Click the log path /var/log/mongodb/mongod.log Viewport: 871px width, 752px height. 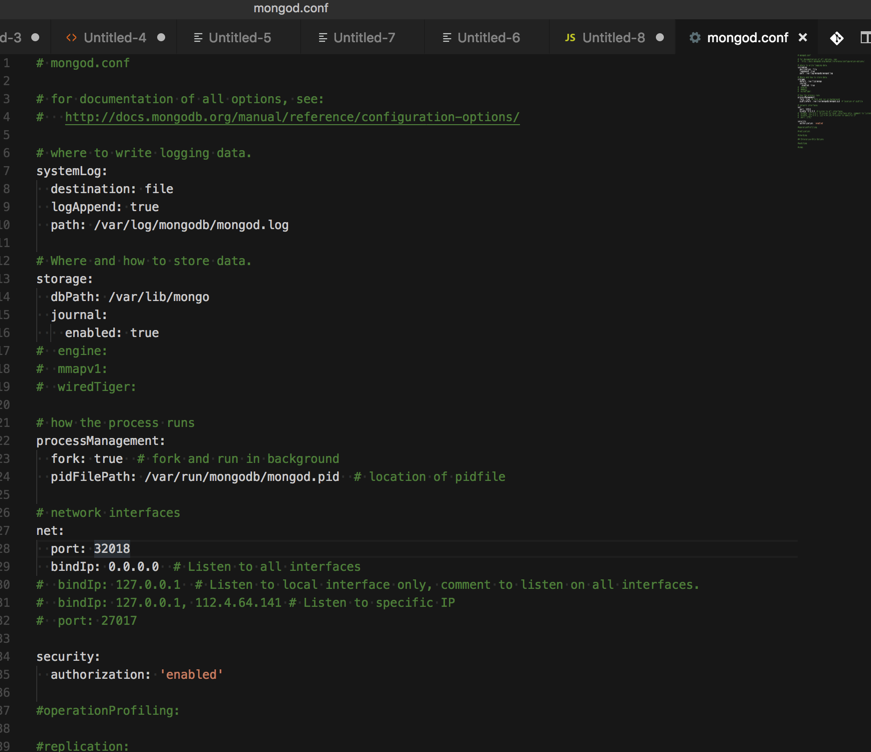click(191, 225)
